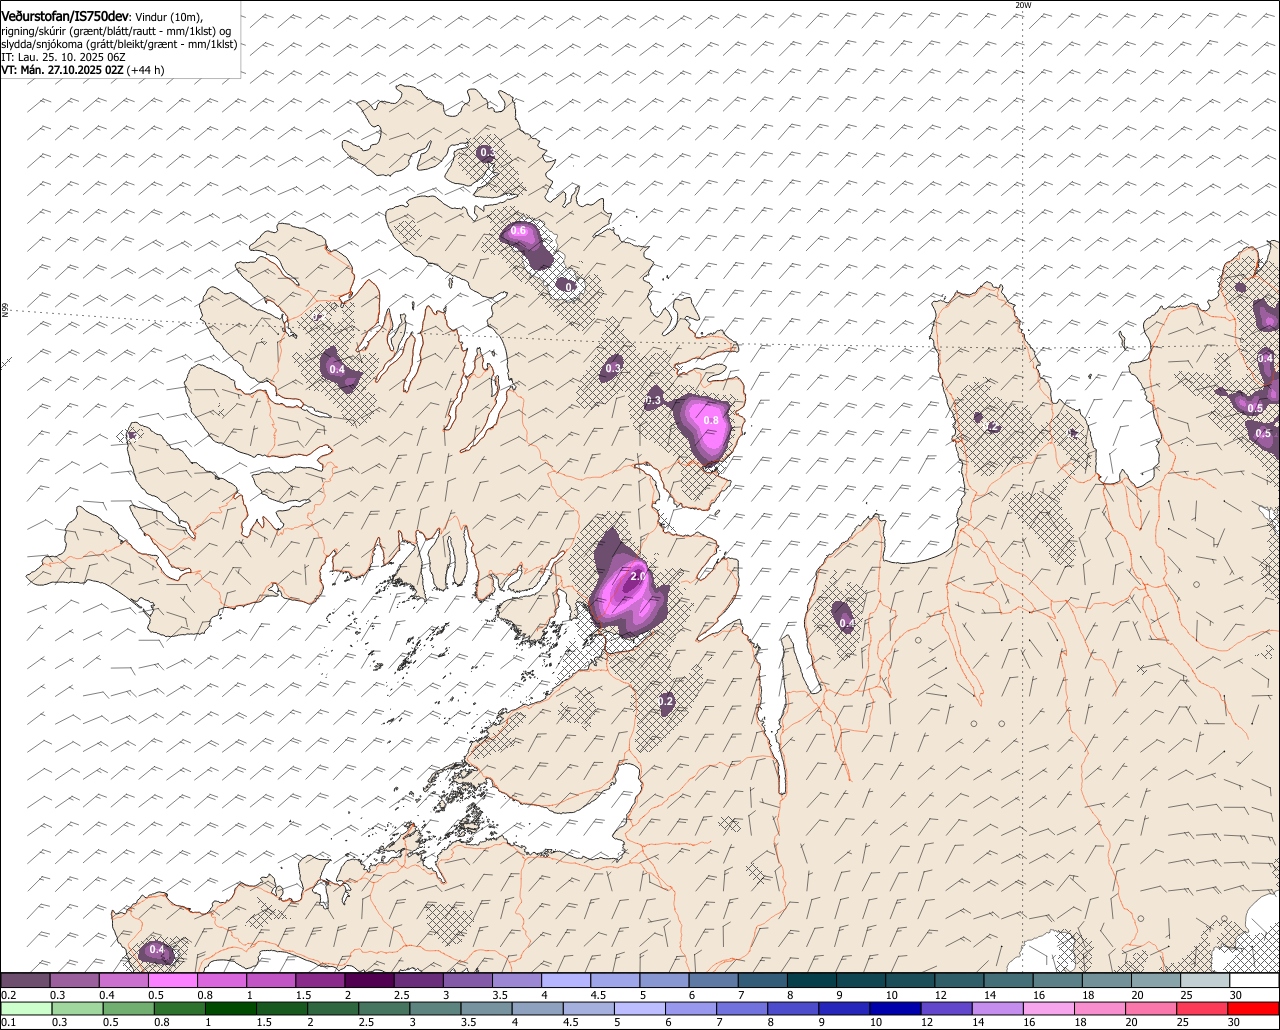Screen dimensions: 1280x1030
Task: Click the '0.1' label under lower legend row
Action: pyautogui.click(x=9, y=1022)
